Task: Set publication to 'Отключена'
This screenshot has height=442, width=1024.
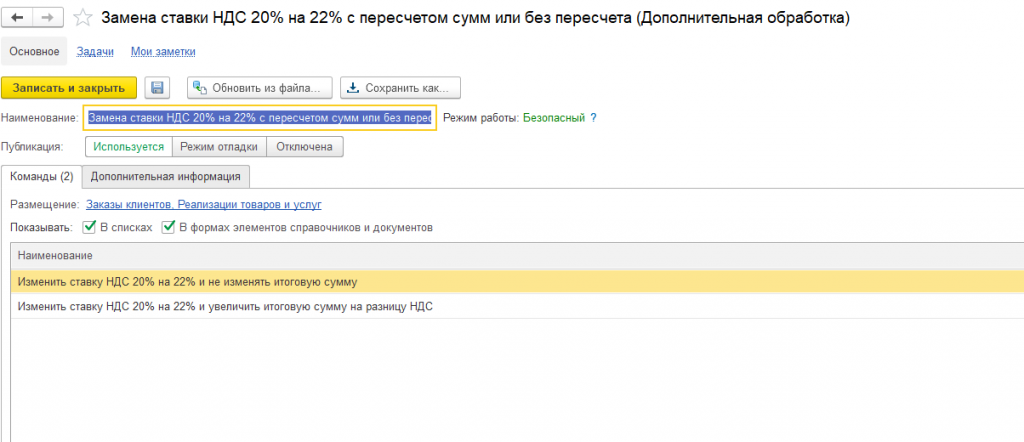Action: (304, 147)
